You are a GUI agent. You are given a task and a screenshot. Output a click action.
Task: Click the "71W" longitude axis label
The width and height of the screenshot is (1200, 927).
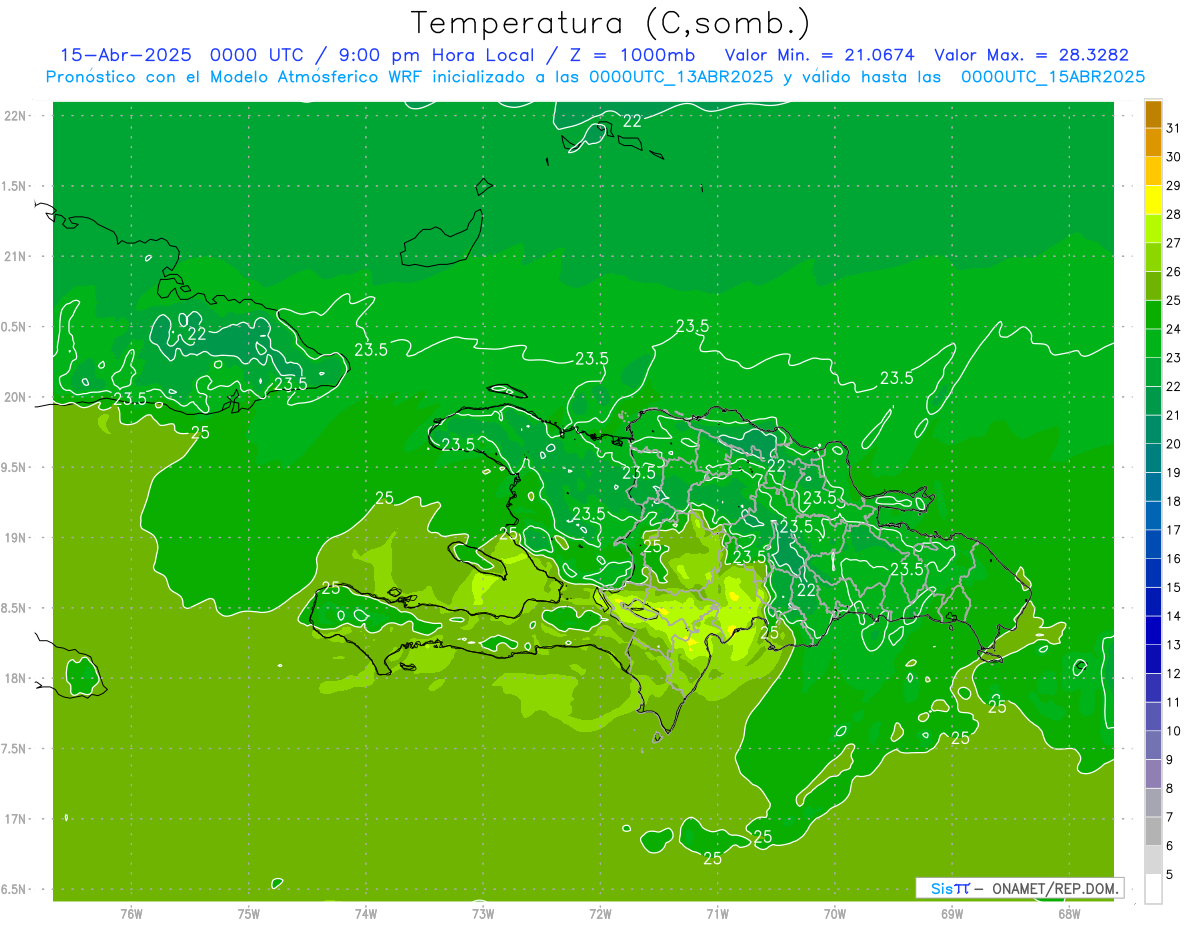(717, 914)
